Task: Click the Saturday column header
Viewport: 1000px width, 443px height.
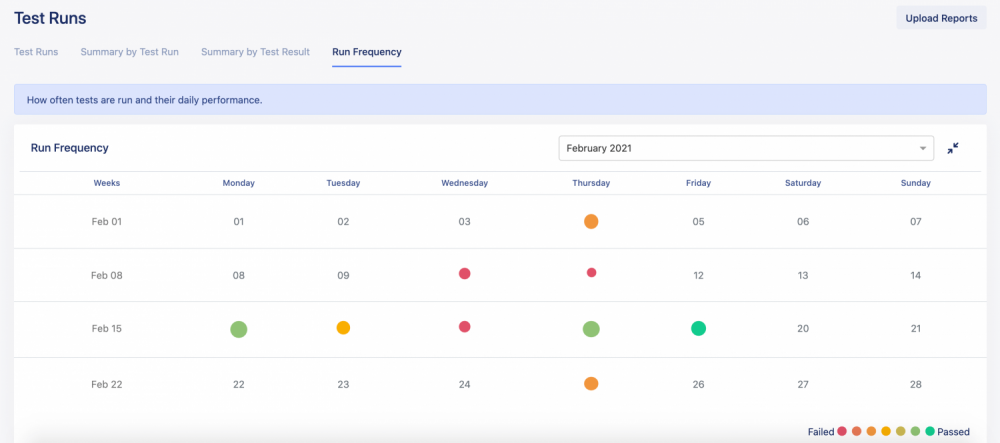Action: [x=803, y=183]
